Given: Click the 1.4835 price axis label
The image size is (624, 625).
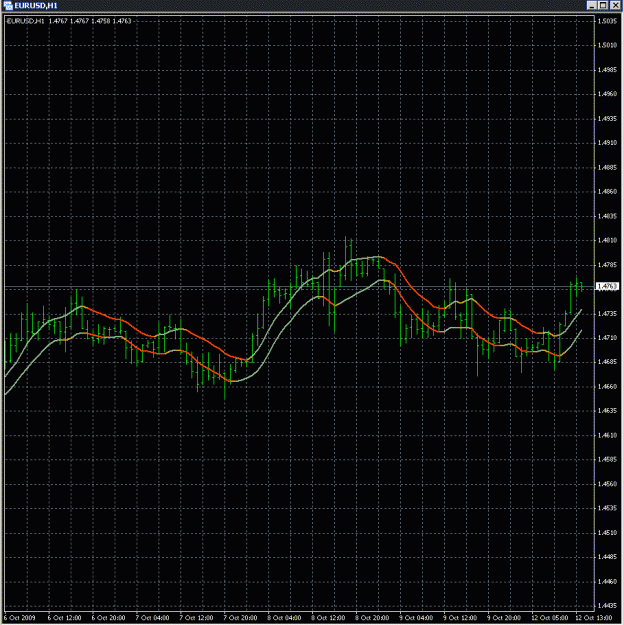Looking at the screenshot, I should click(x=607, y=216).
